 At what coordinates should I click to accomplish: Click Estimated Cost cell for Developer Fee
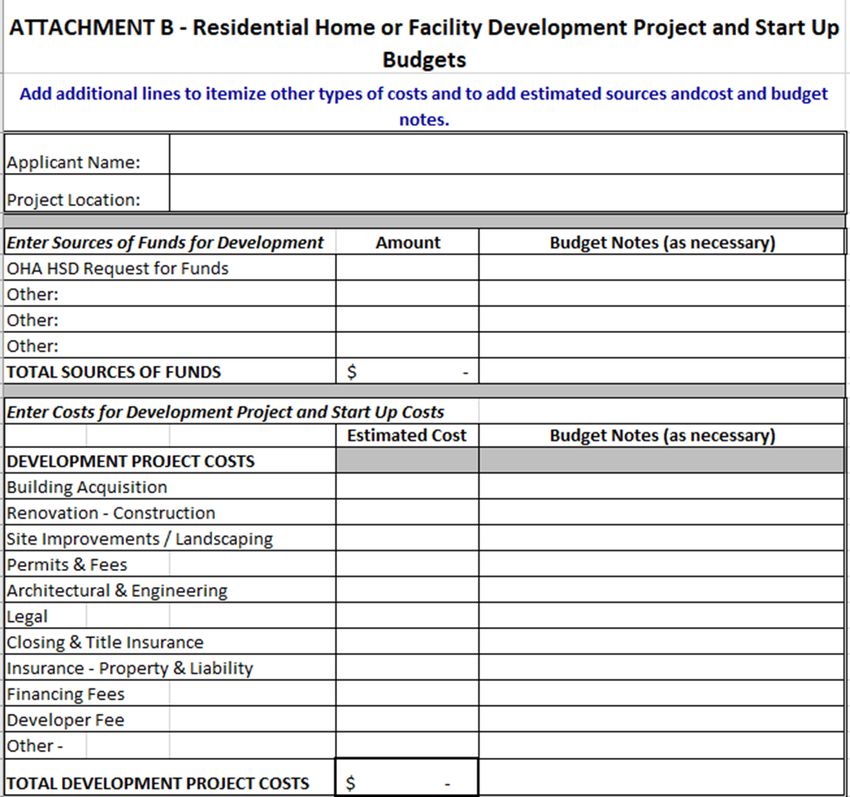click(407, 719)
